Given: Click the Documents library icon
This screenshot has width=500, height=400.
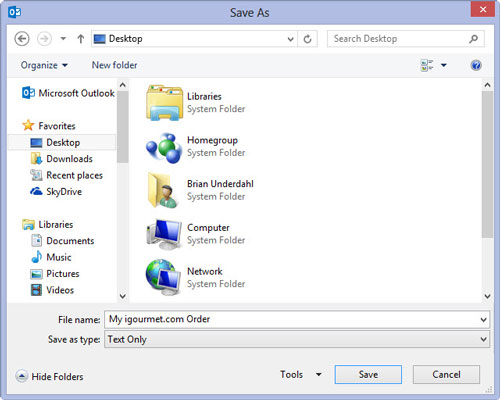Looking at the screenshot, I should pyautogui.click(x=37, y=241).
